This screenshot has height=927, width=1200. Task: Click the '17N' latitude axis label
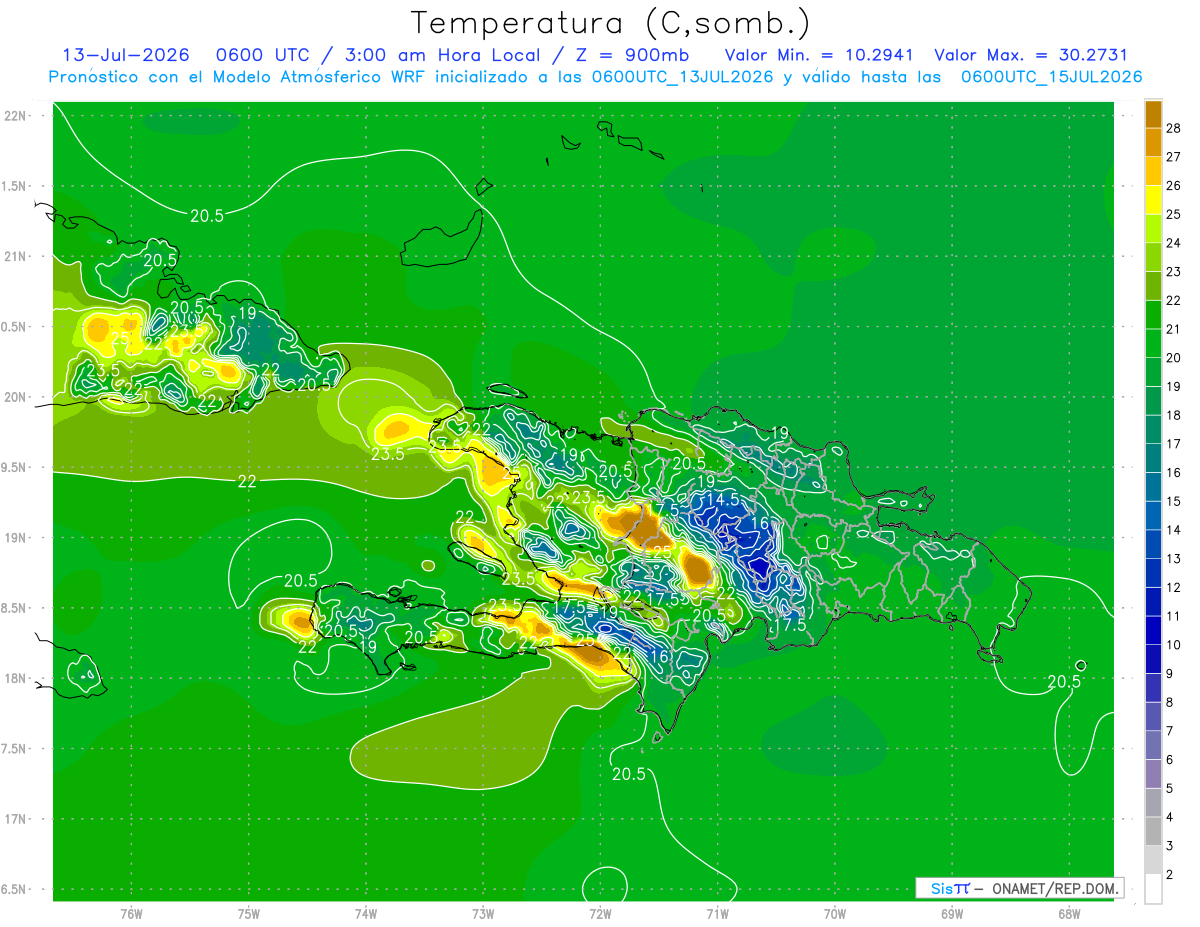point(17,819)
